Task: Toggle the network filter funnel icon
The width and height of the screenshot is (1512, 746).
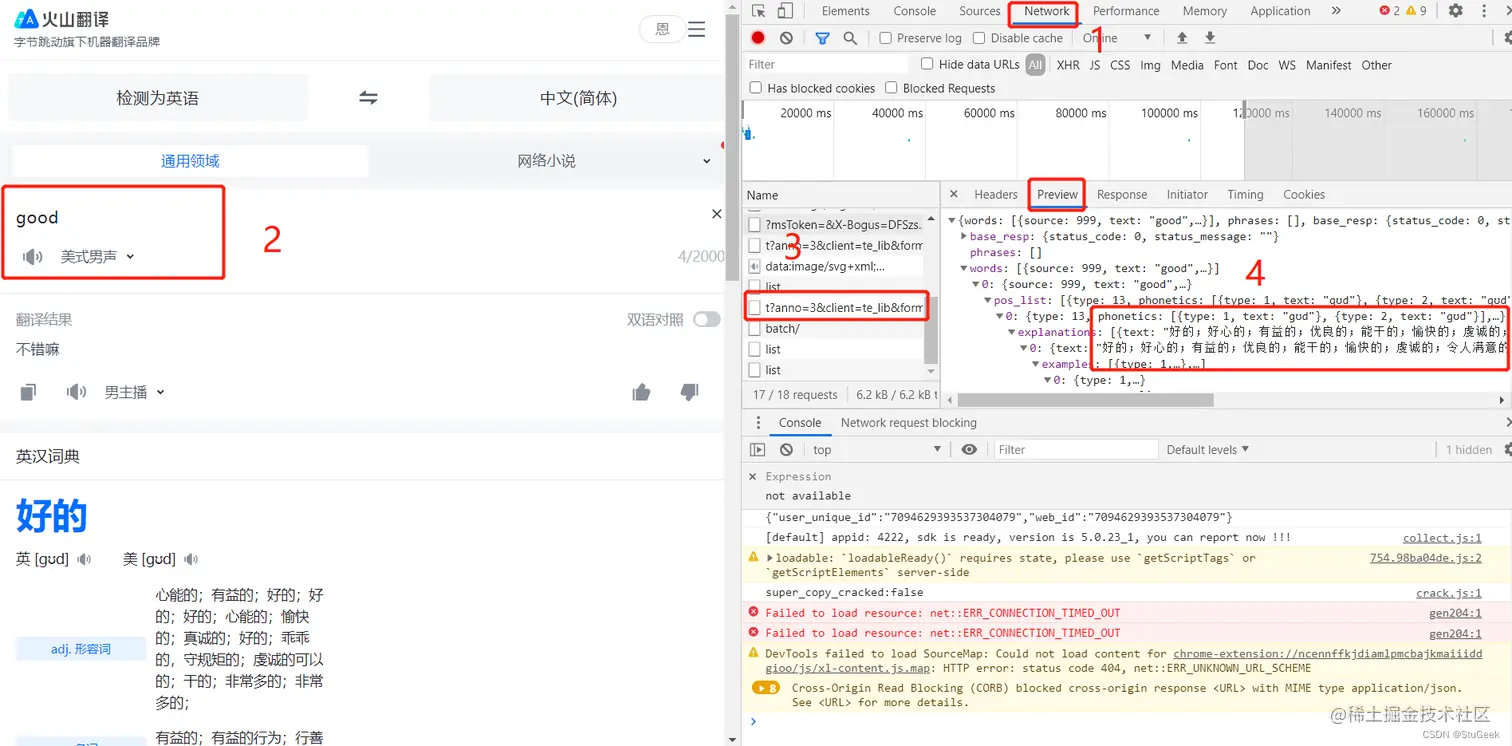Action: pyautogui.click(x=822, y=38)
